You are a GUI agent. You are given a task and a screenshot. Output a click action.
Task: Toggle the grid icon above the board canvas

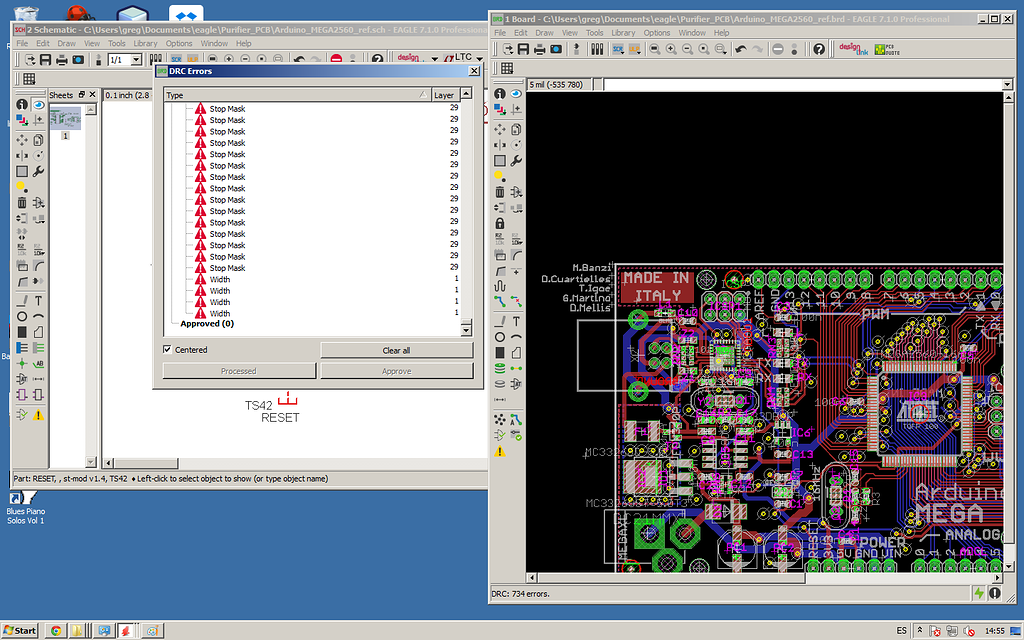coord(507,68)
